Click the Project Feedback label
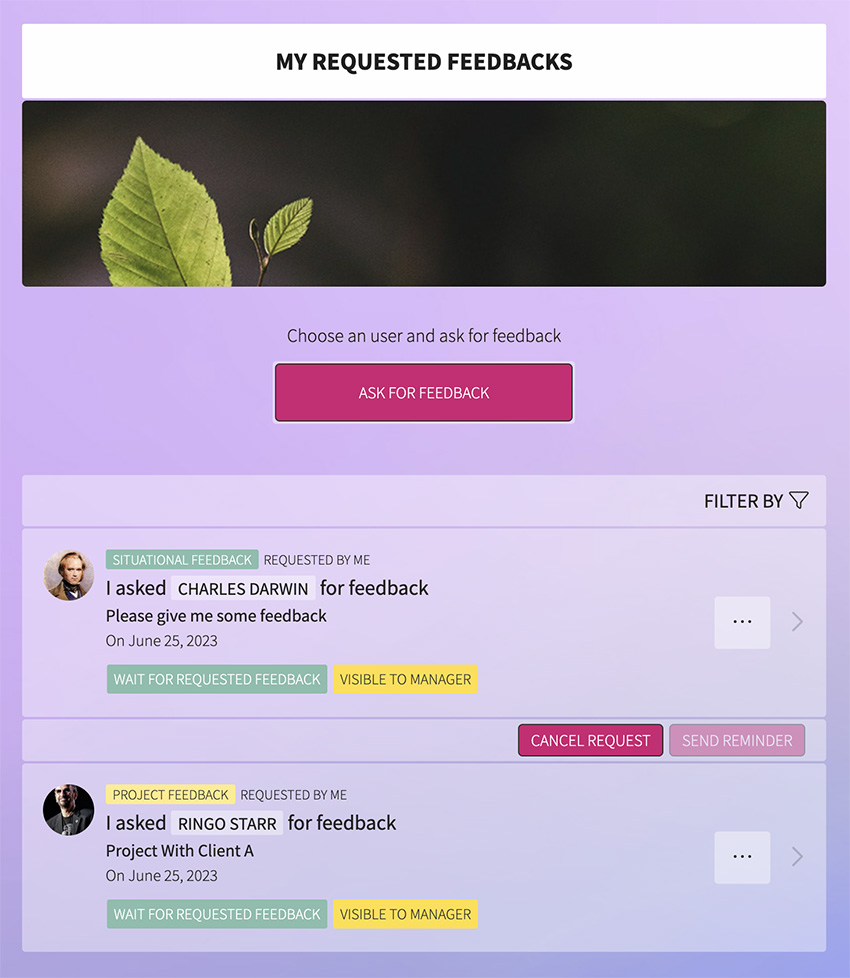The image size is (850, 978). tap(170, 795)
